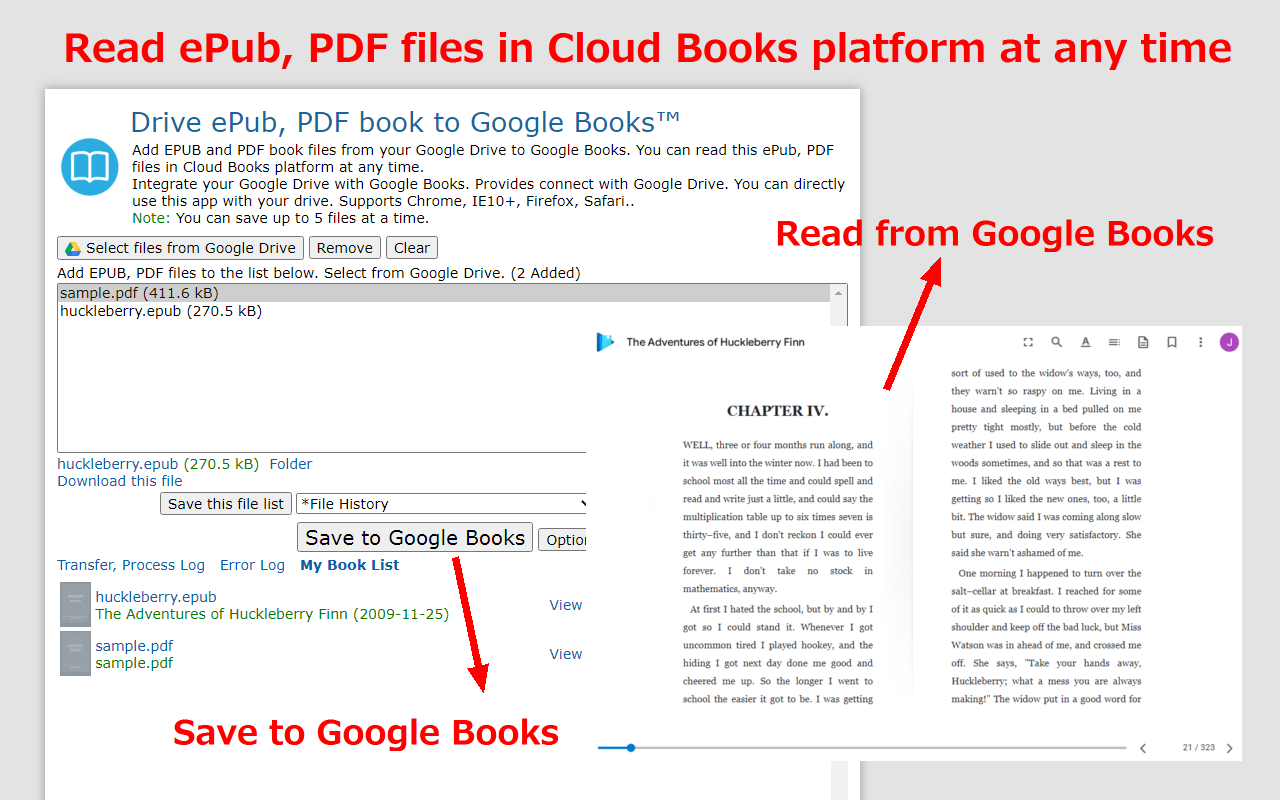Click the CHAPTER IV. heading
The height and width of the screenshot is (800, 1280).
777,411
